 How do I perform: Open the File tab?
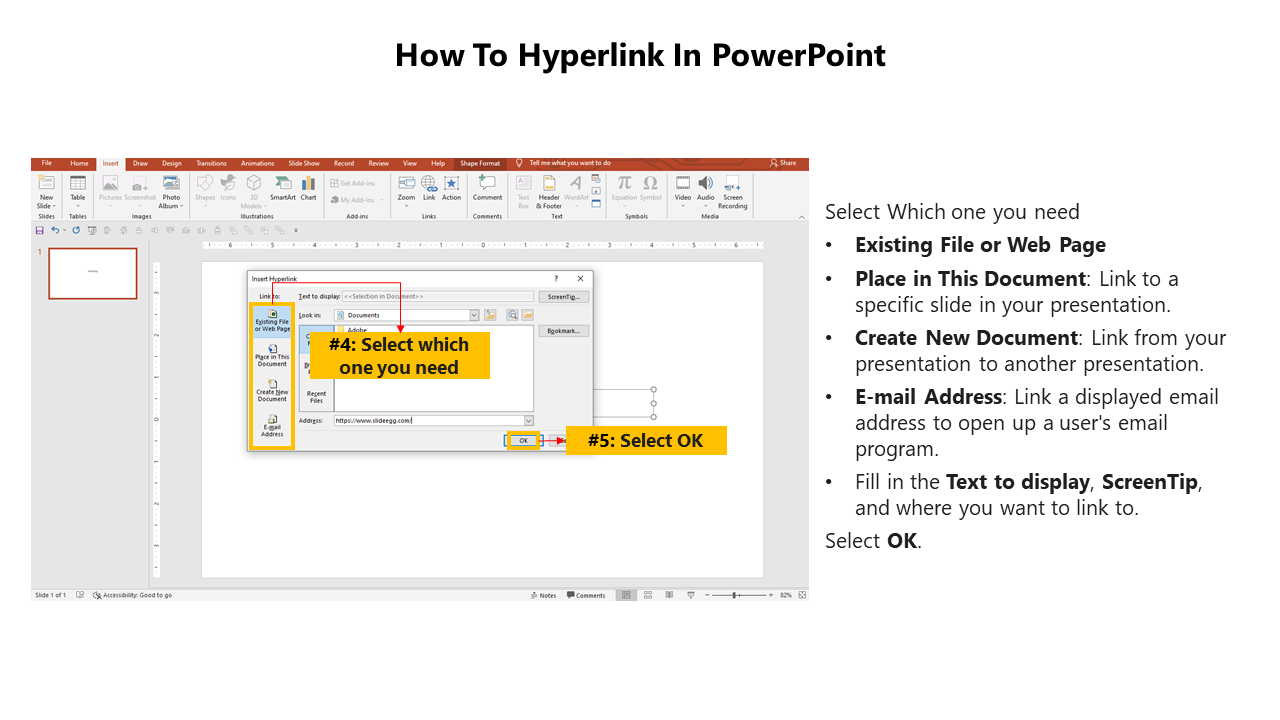(x=46, y=163)
